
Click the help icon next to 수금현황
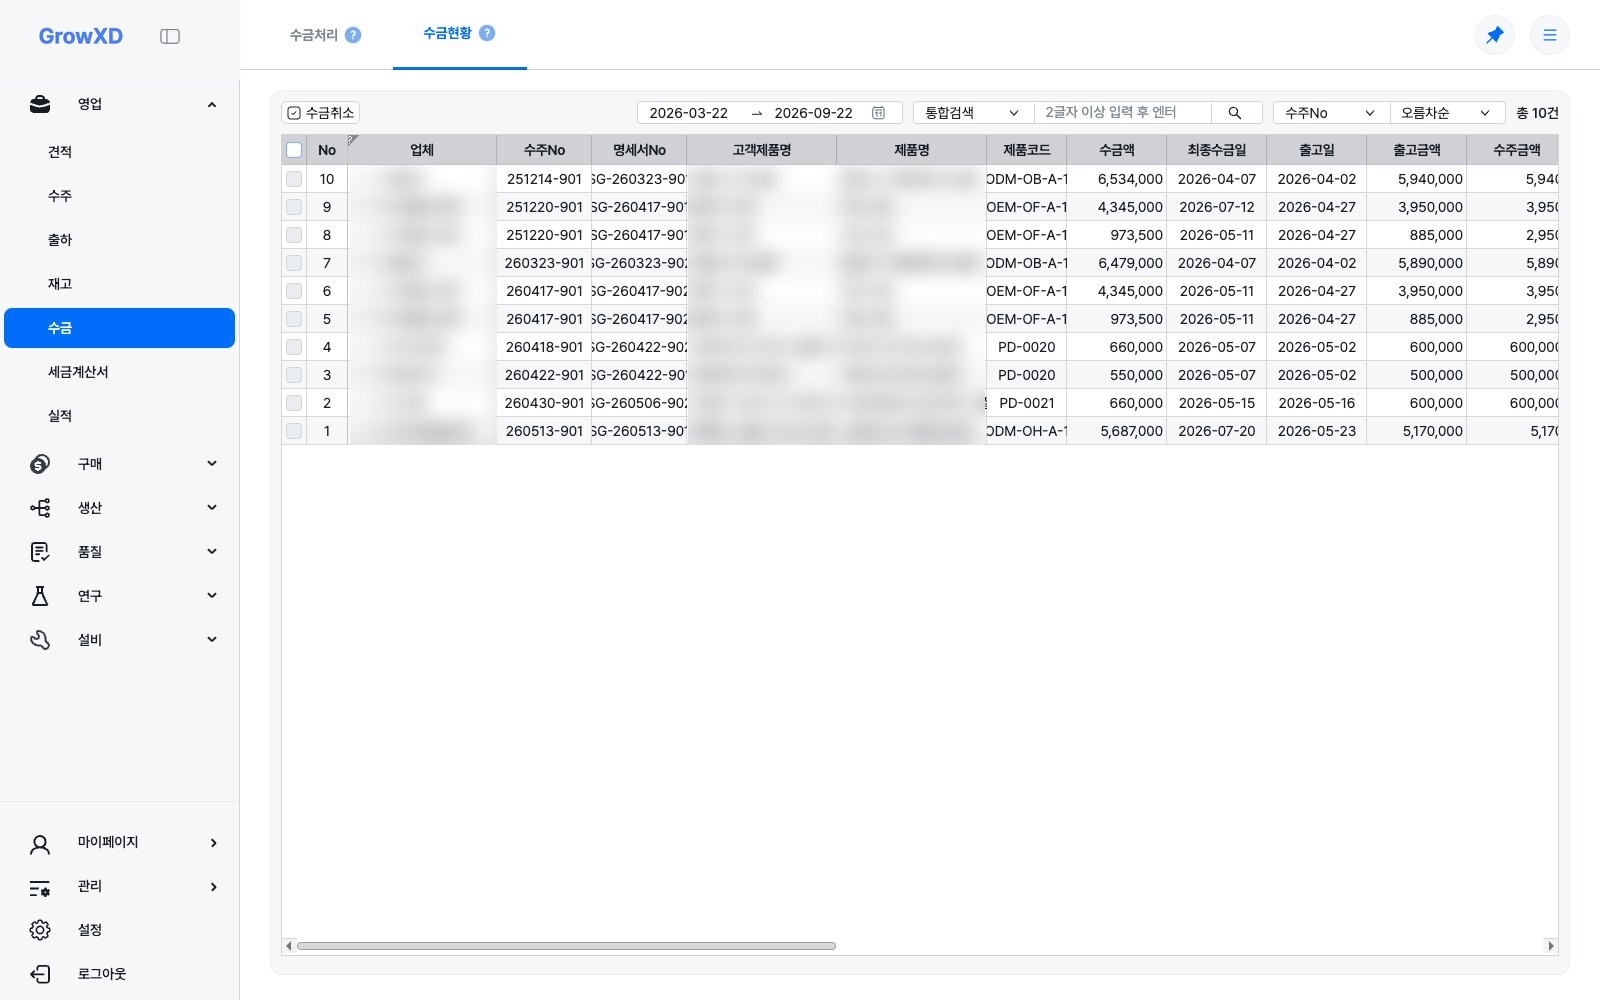(487, 33)
